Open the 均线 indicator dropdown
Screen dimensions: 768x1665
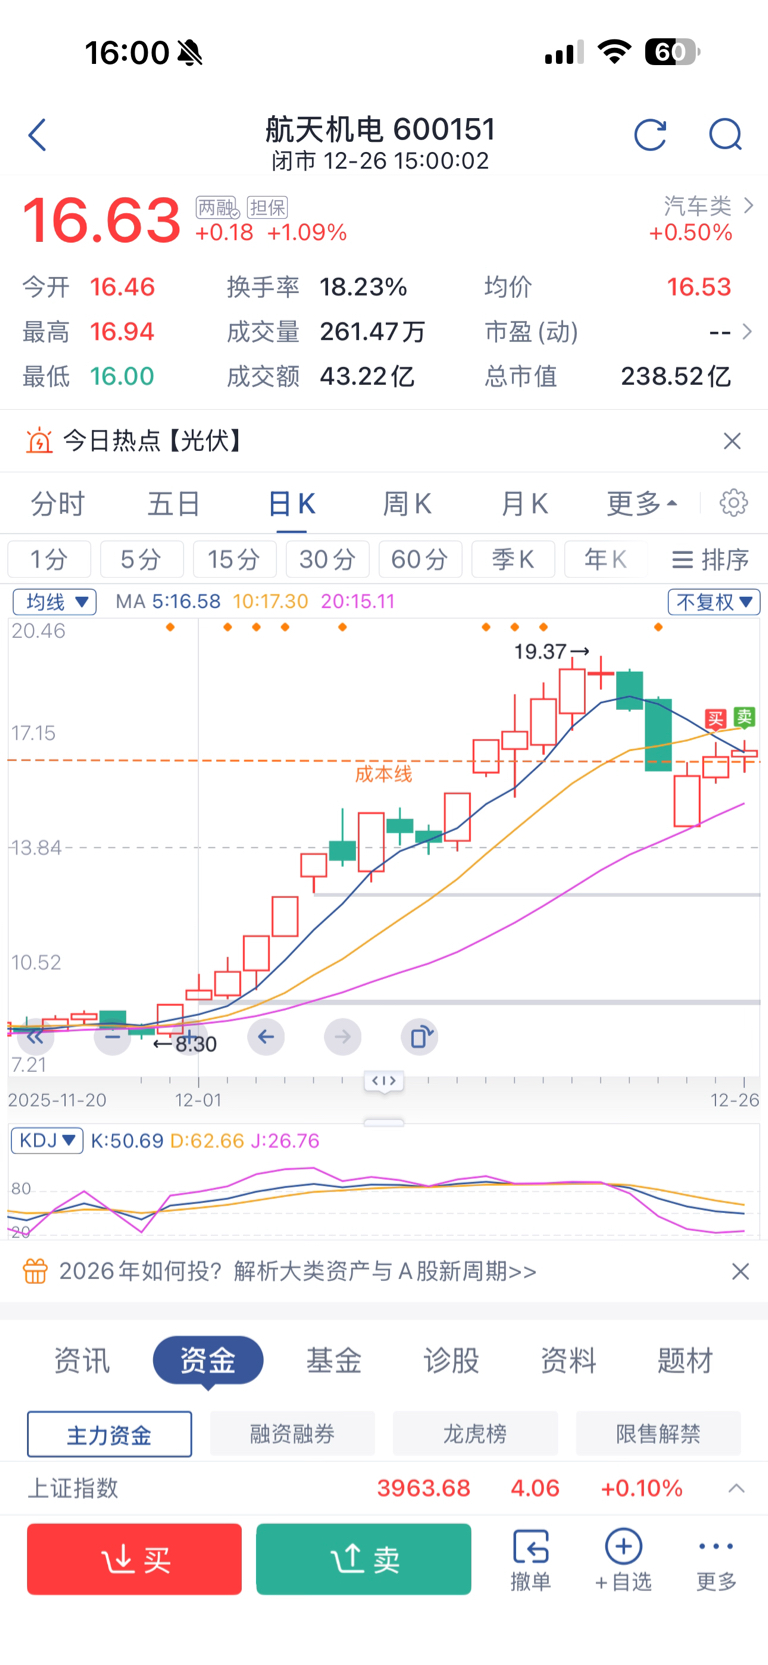[54, 602]
